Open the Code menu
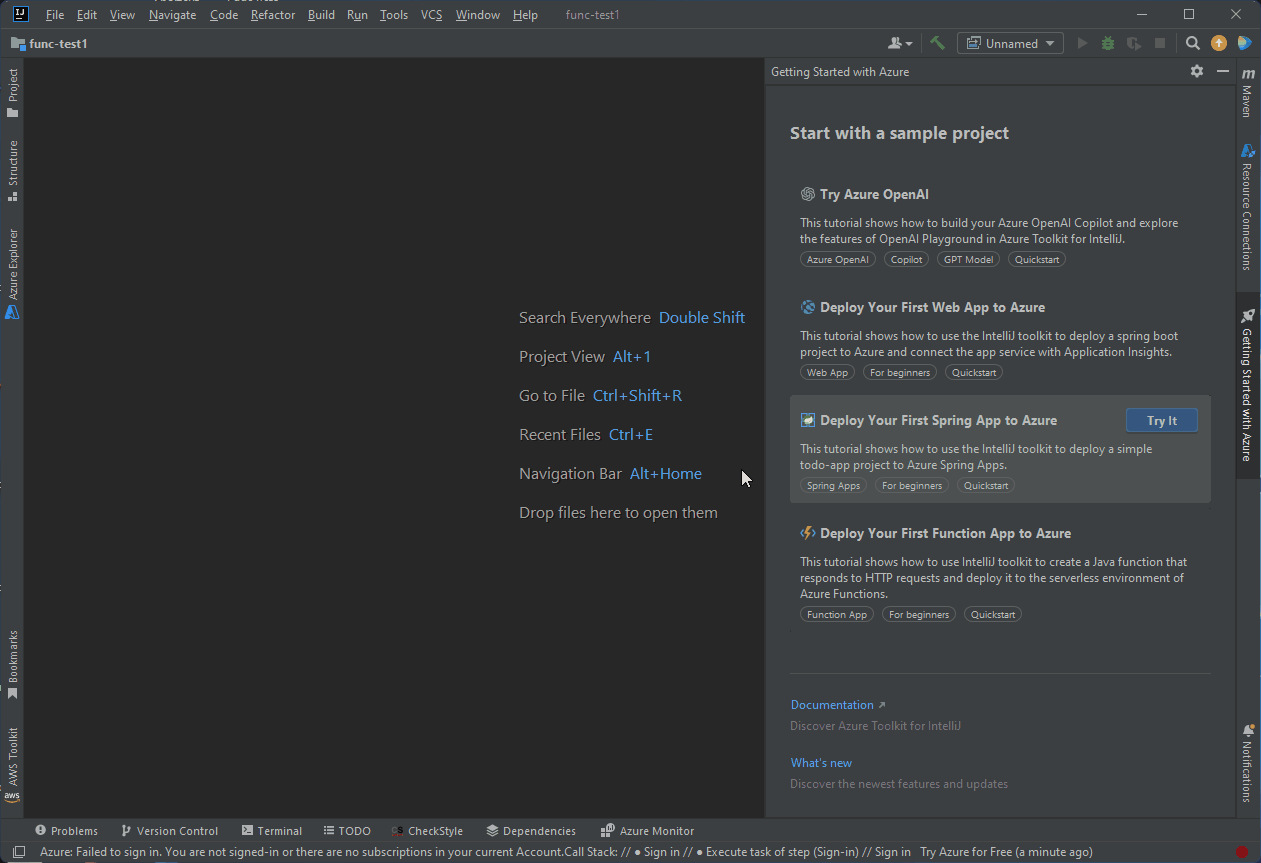The height and width of the screenshot is (863, 1261). (224, 15)
